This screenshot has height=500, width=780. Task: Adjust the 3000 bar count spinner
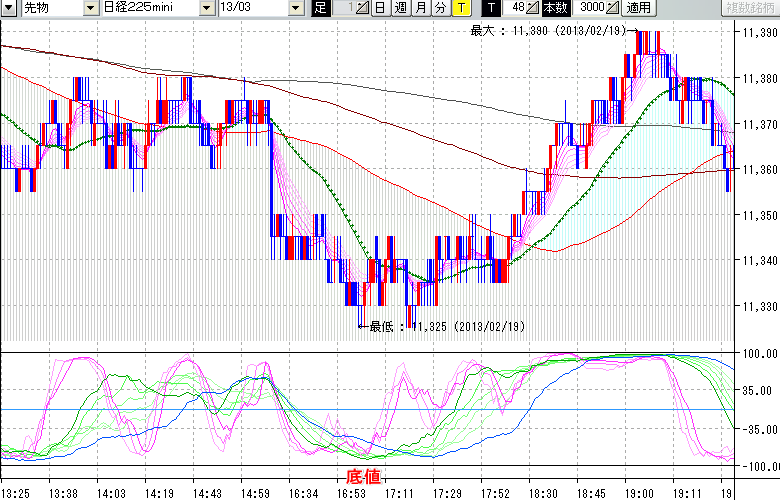pyautogui.click(x=614, y=8)
